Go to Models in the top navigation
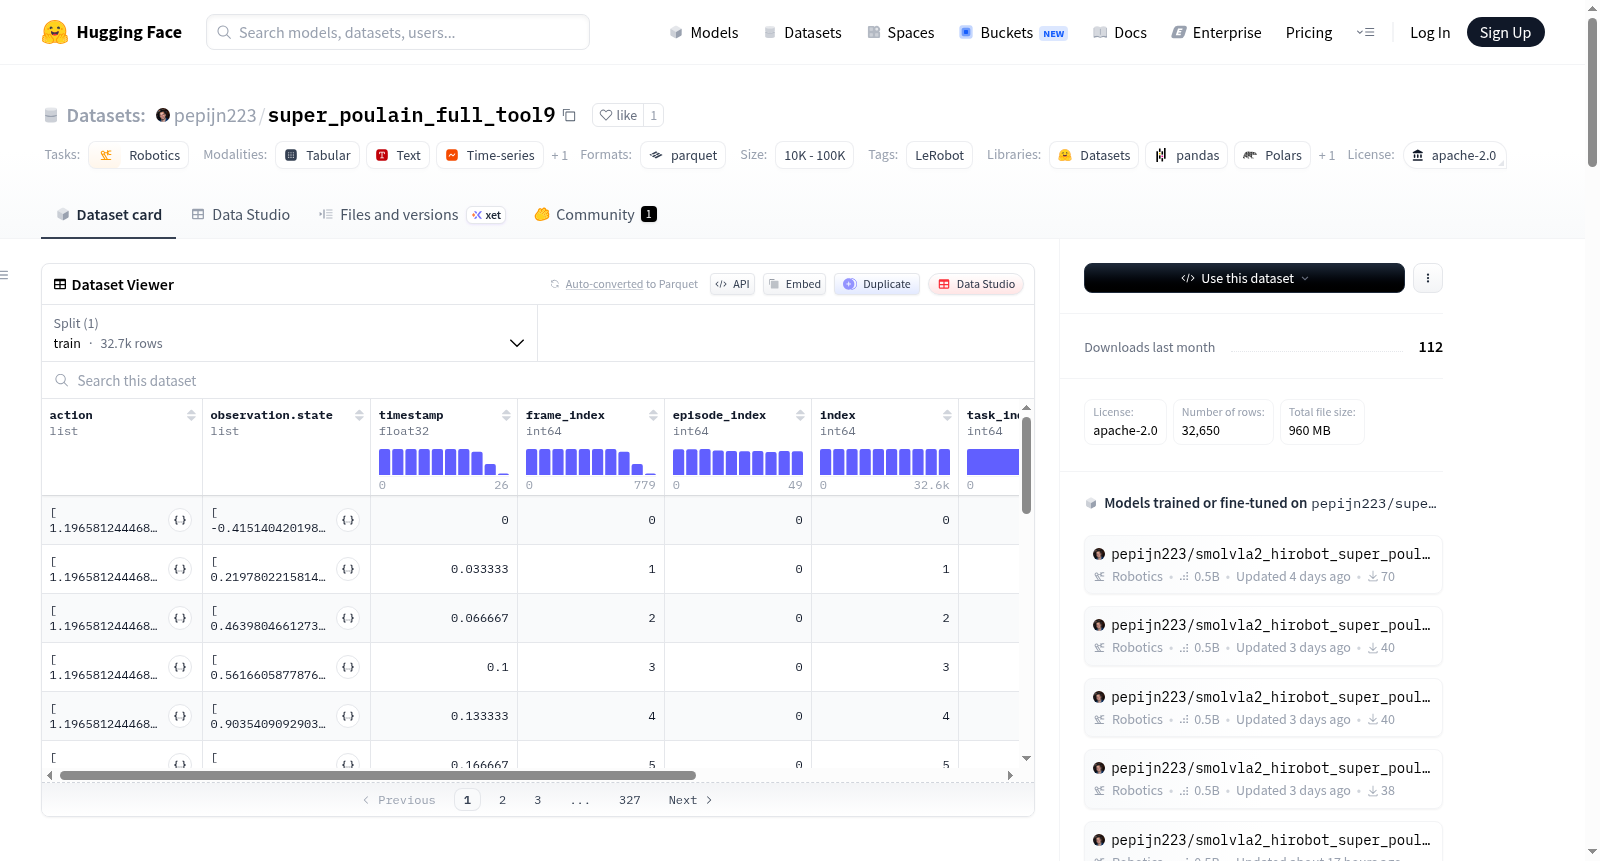Screen dimensions: 1600x861 click(704, 32)
